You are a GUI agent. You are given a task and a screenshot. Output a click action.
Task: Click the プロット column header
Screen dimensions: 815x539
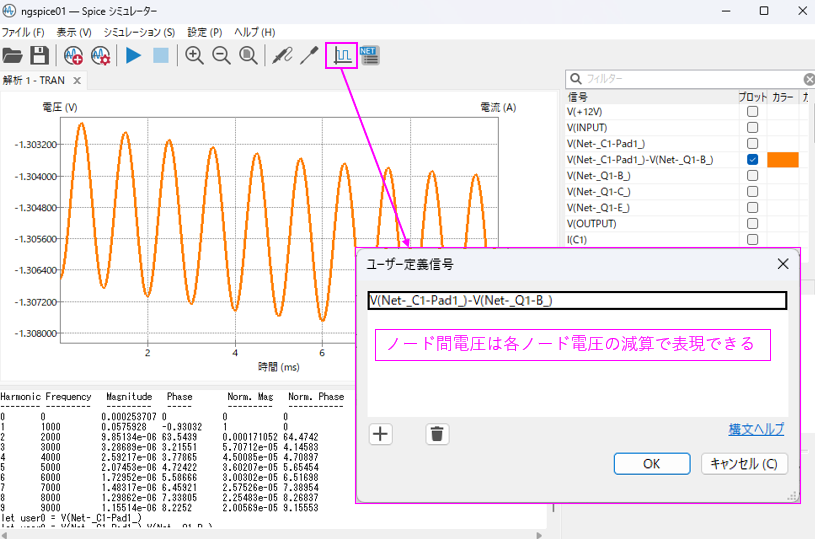752,97
